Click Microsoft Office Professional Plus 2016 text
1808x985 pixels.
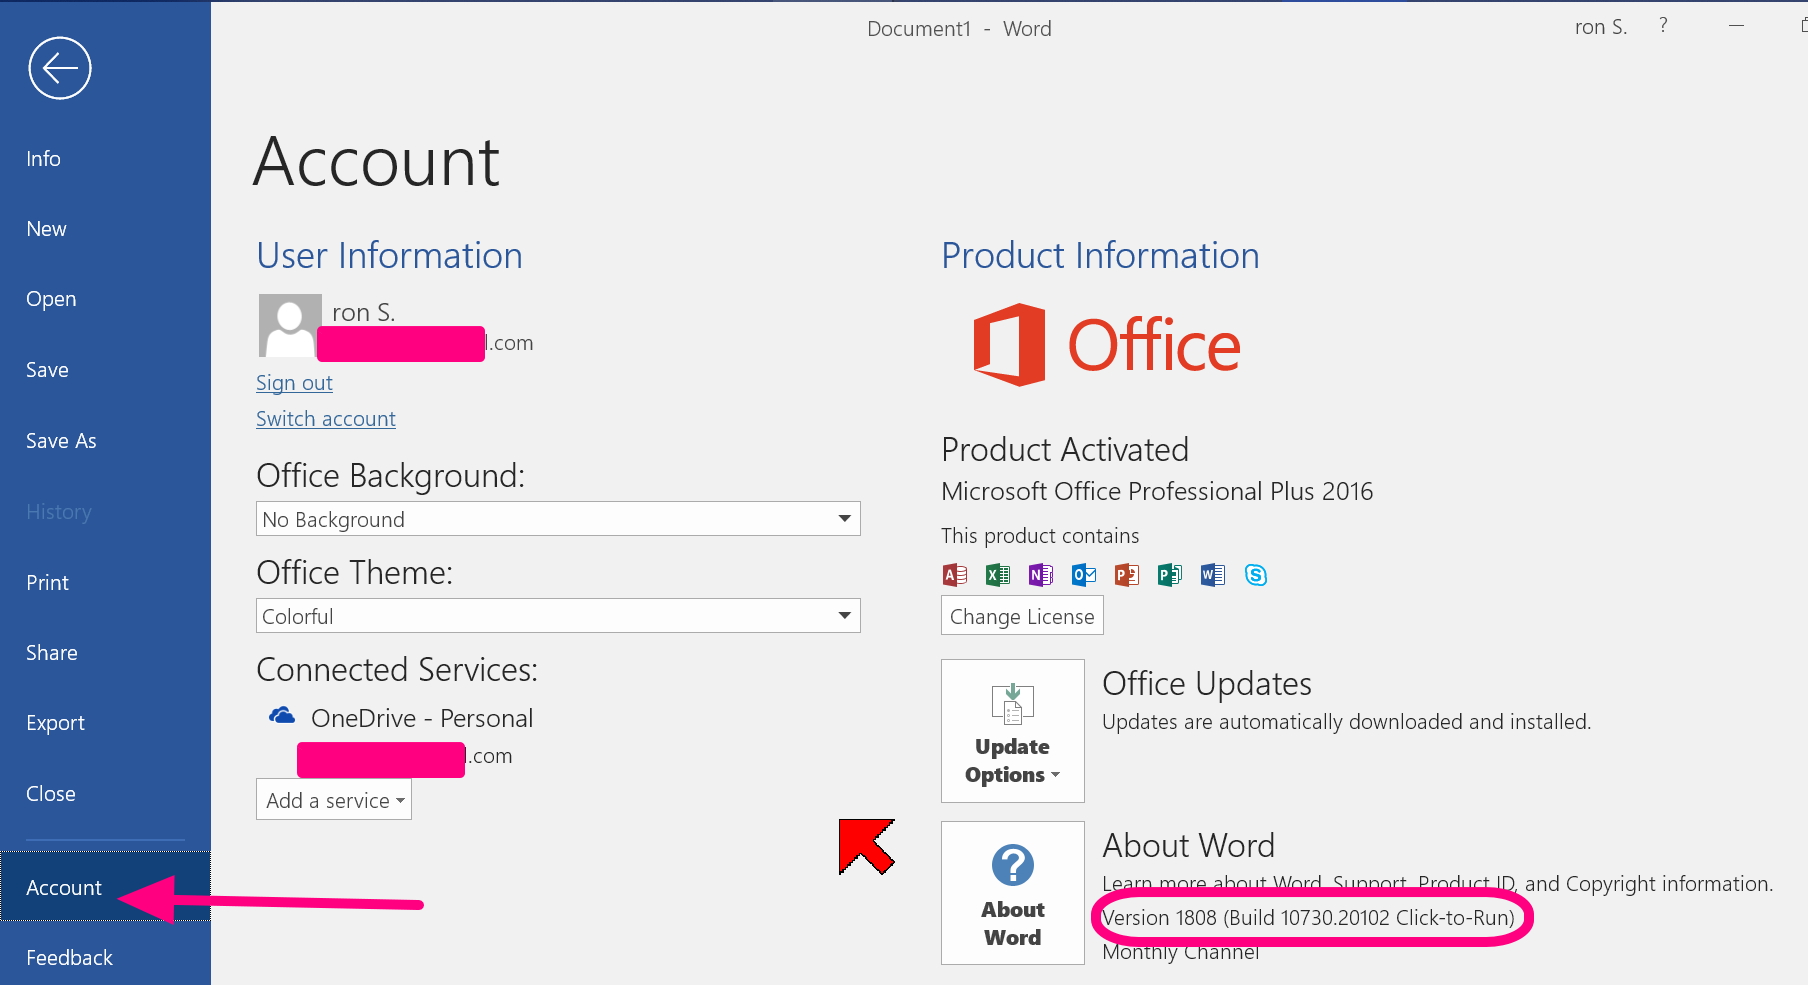pyautogui.click(x=1157, y=491)
